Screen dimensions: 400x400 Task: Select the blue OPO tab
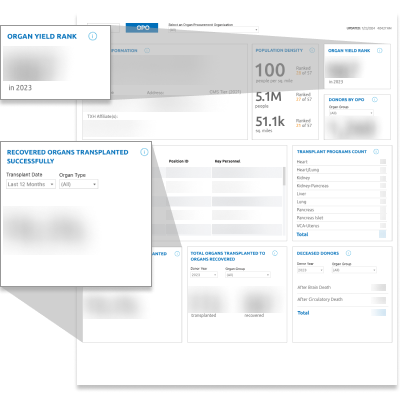142,28
